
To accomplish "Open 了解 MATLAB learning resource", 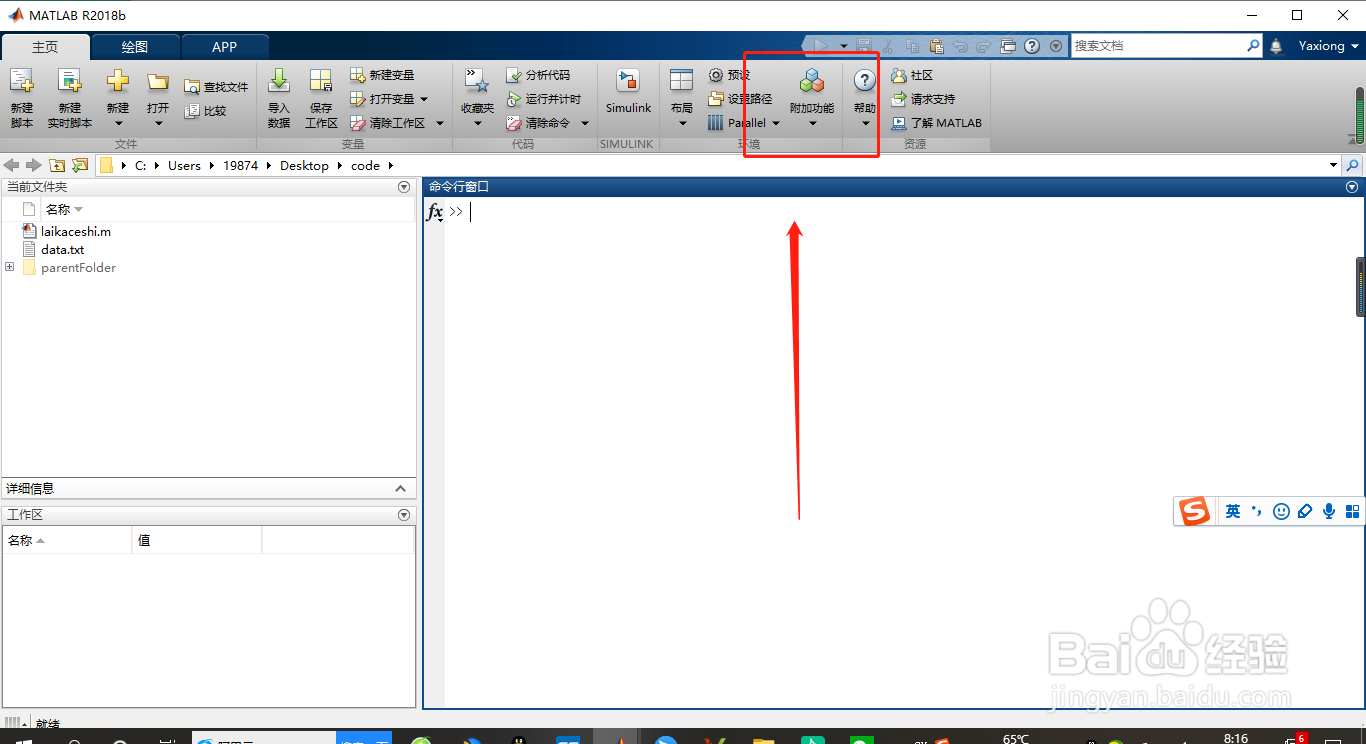I will (937, 123).
